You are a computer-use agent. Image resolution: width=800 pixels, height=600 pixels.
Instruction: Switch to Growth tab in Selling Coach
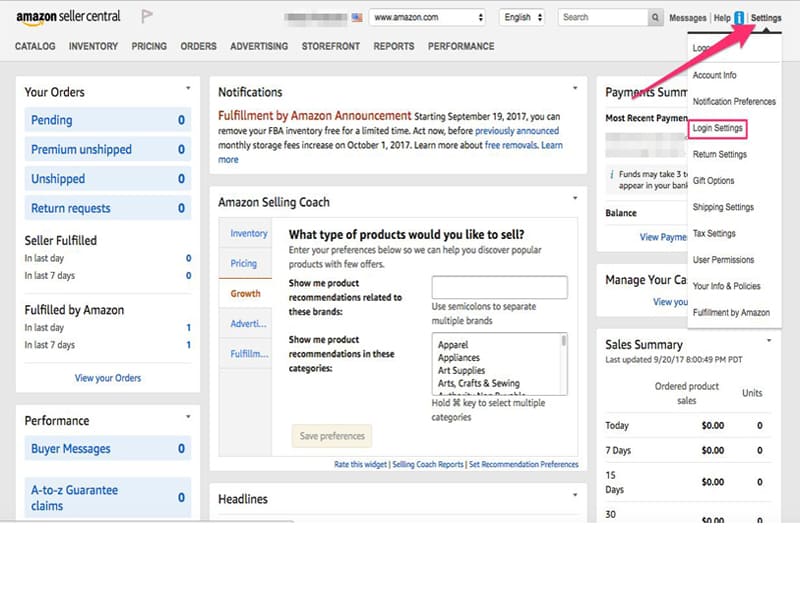click(245, 293)
